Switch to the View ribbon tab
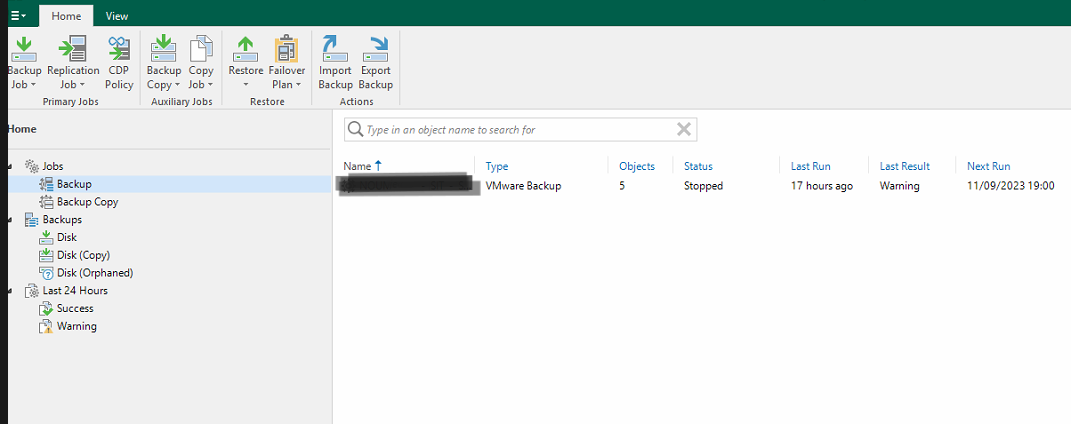 coord(117,16)
